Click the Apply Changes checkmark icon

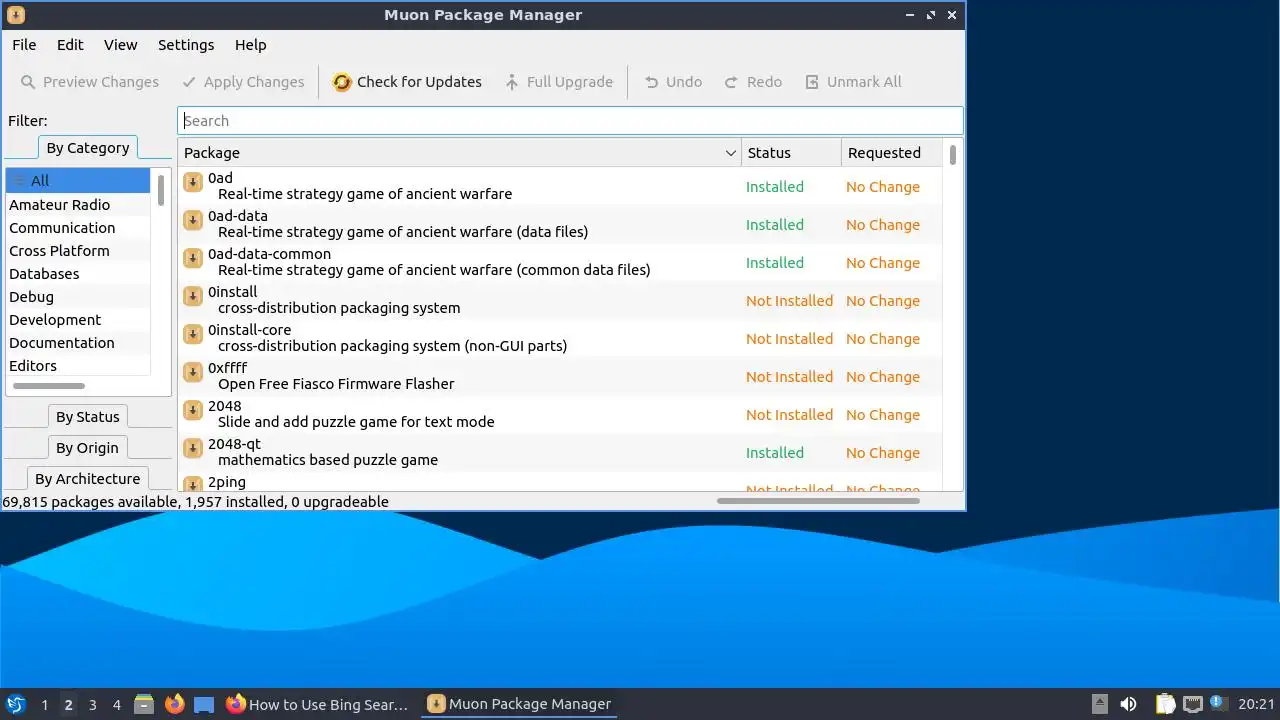(x=189, y=82)
